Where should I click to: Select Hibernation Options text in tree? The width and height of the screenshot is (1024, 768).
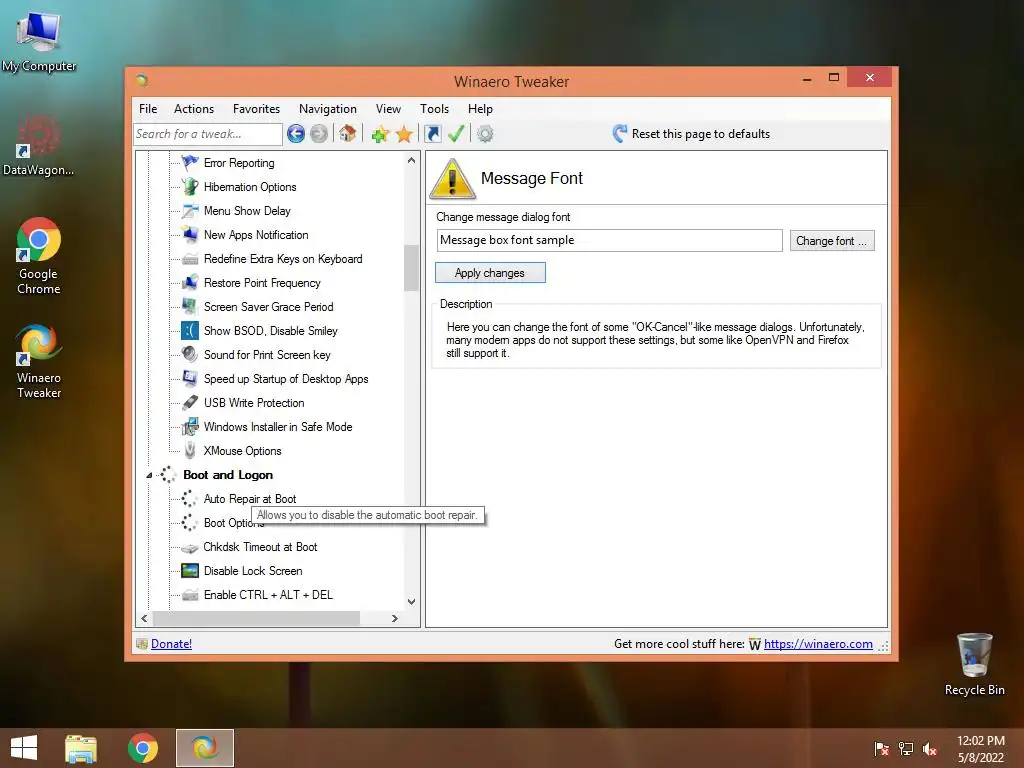click(250, 187)
